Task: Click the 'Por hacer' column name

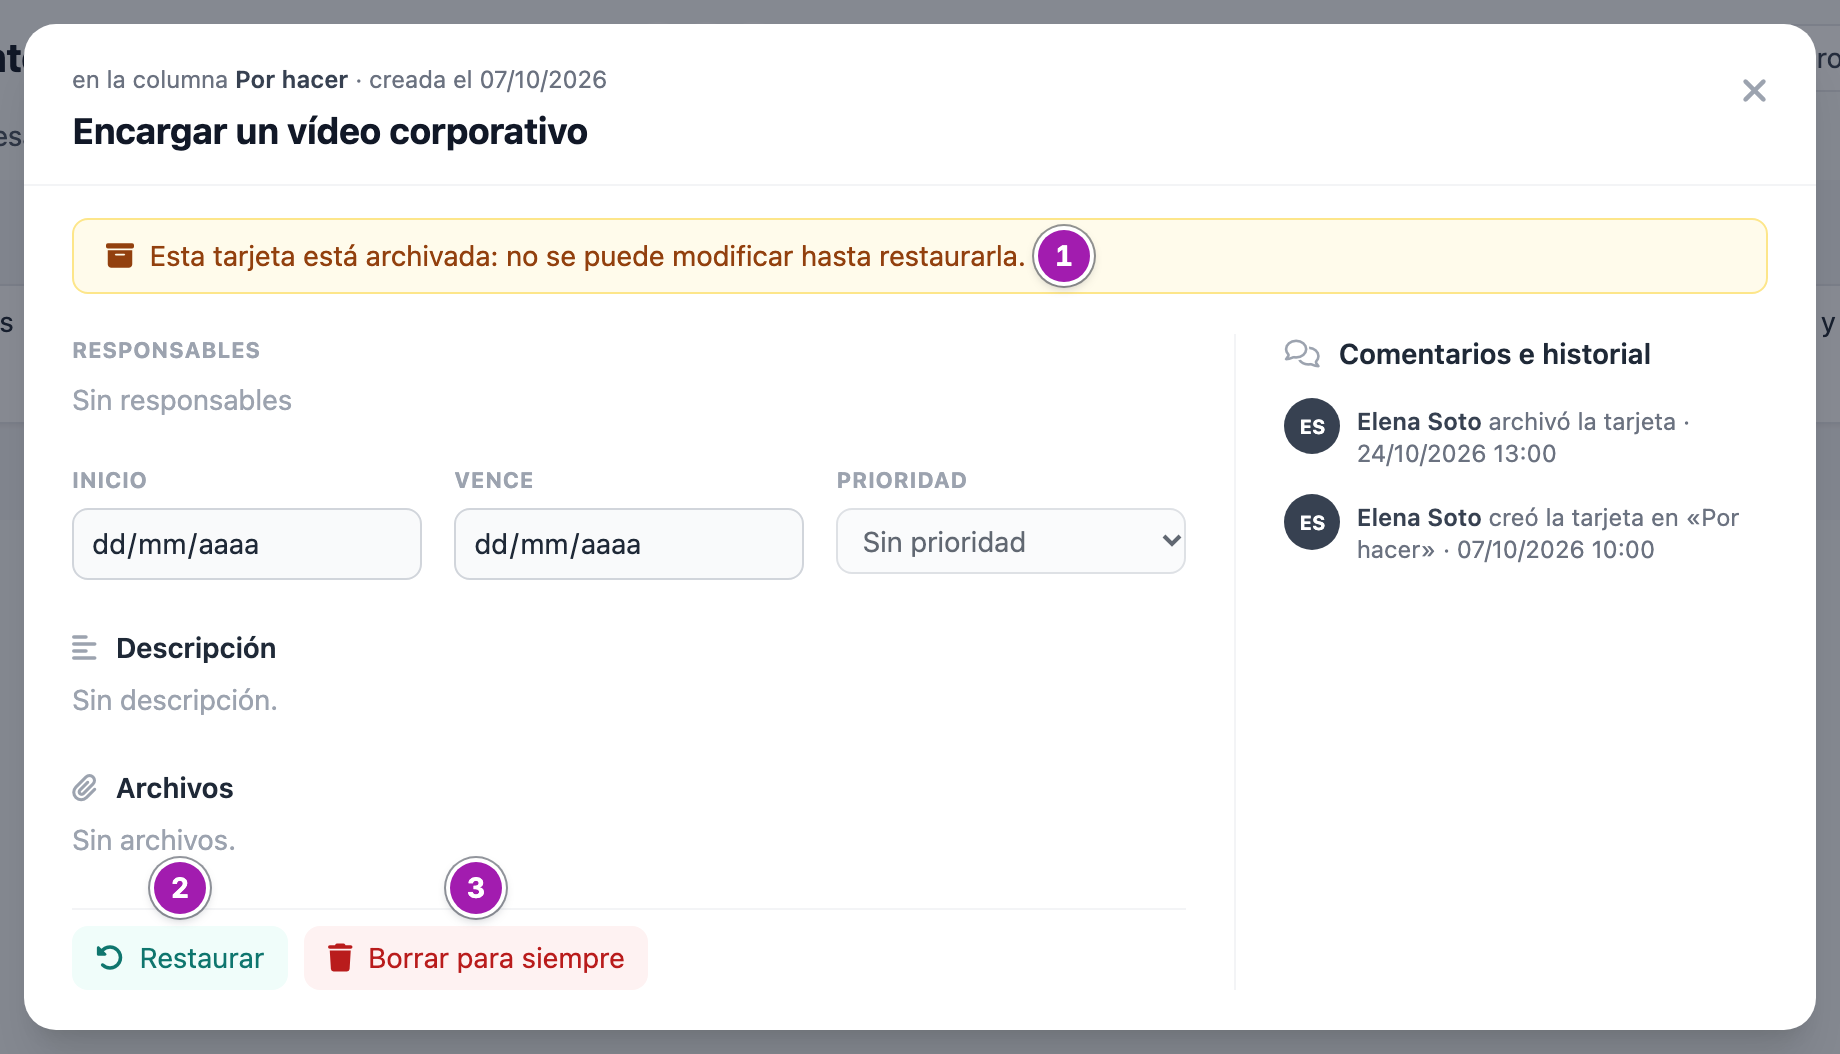Action: (291, 80)
